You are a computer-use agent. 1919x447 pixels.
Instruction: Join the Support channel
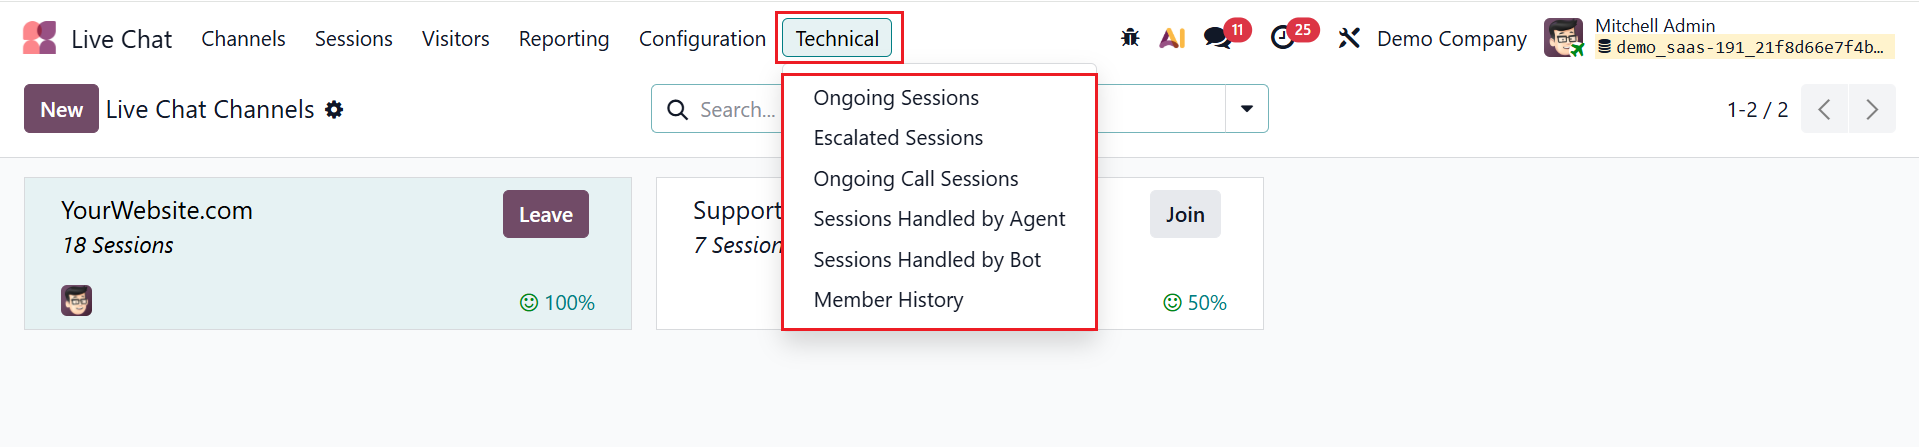(1184, 214)
